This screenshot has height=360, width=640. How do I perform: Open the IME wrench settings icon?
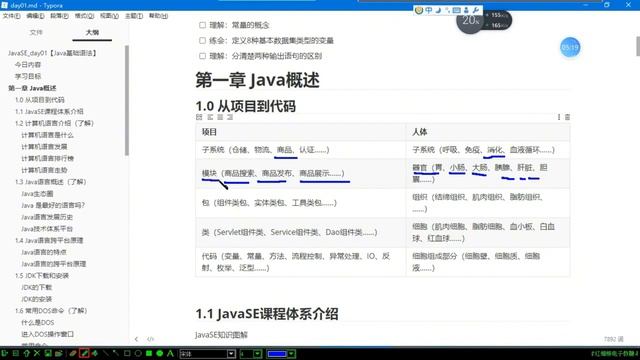click(476, 10)
